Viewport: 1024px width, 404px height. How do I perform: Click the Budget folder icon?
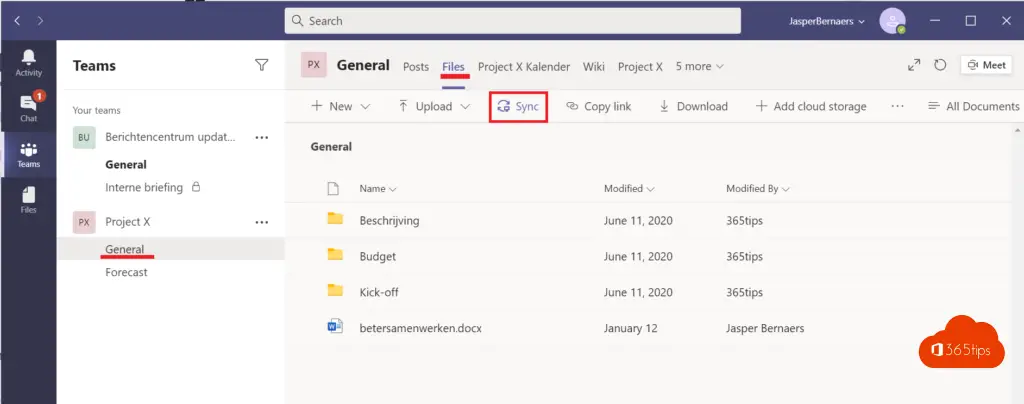[335, 255]
